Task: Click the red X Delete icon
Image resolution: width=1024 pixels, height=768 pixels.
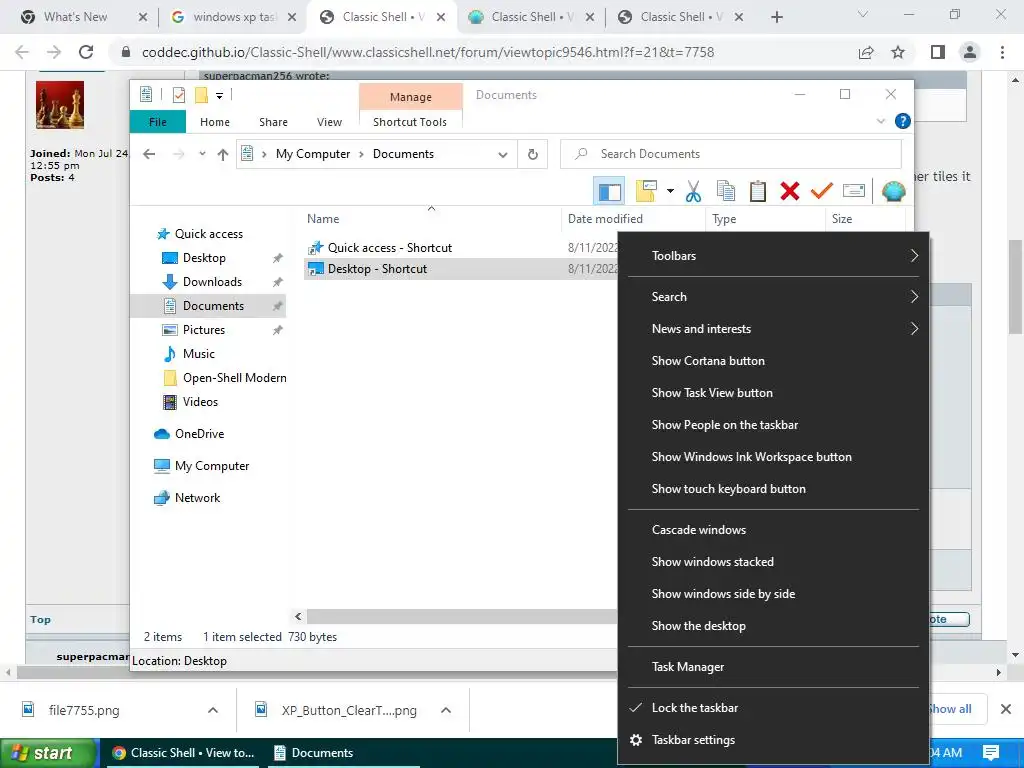Action: [x=790, y=191]
